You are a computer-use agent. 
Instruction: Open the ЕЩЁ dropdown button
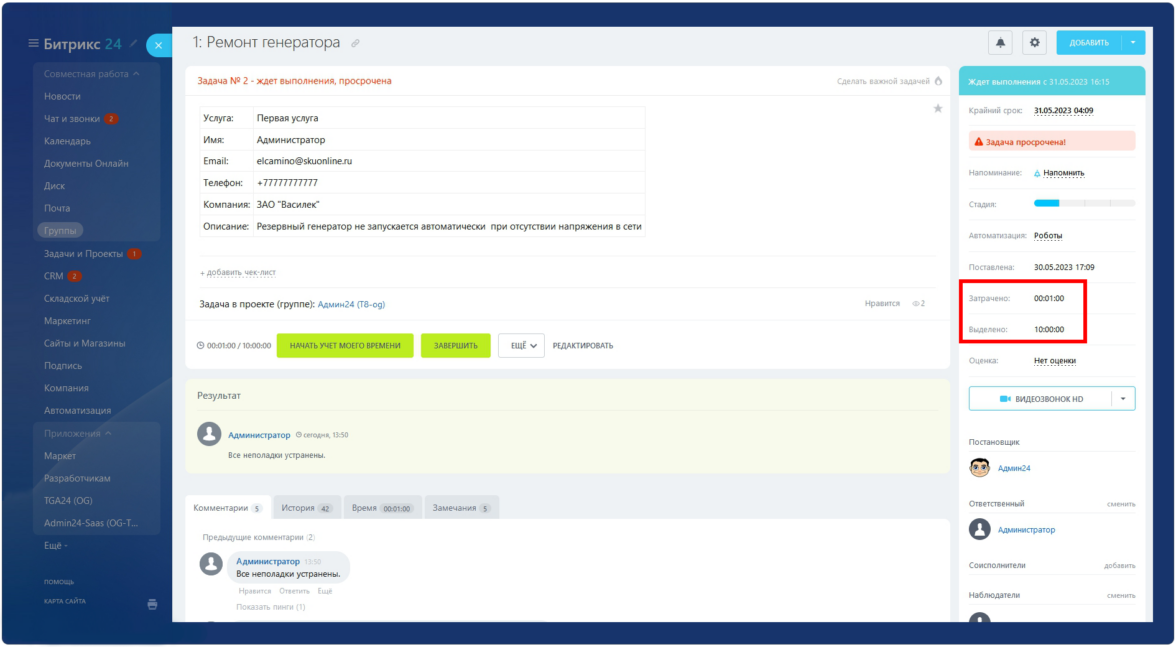[x=521, y=345]
